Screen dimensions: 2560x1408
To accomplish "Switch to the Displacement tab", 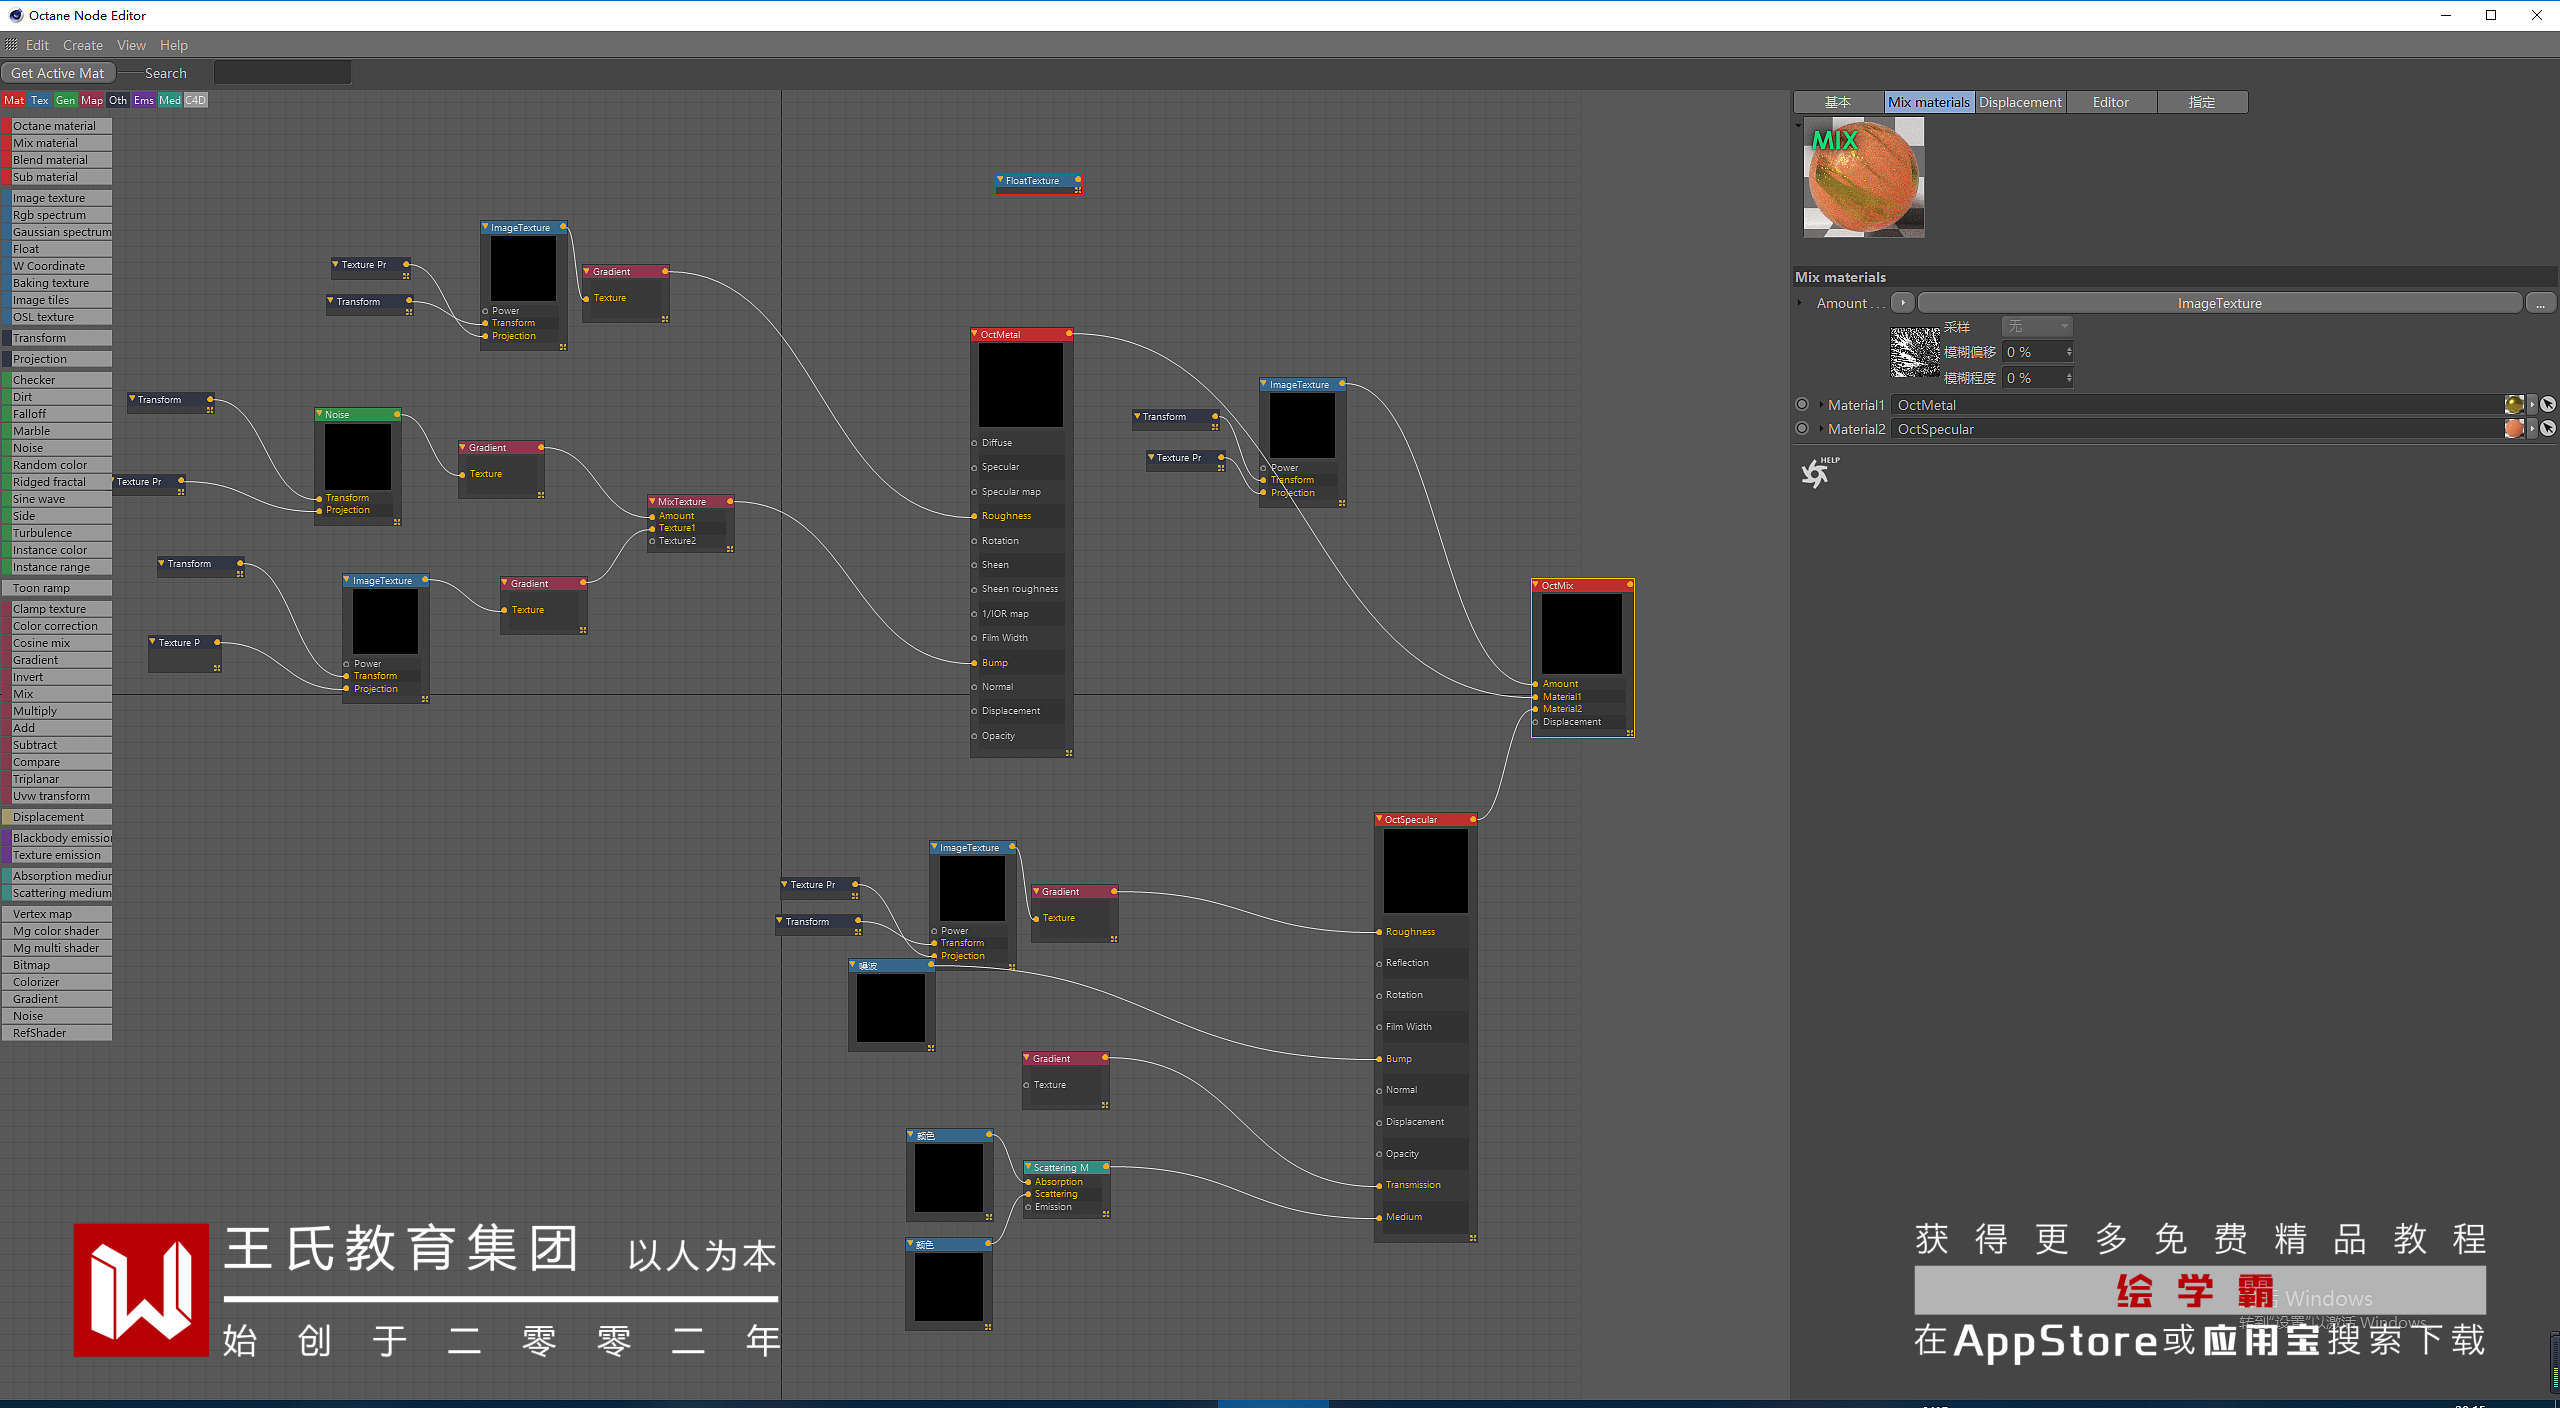I will pos(2019,102).
